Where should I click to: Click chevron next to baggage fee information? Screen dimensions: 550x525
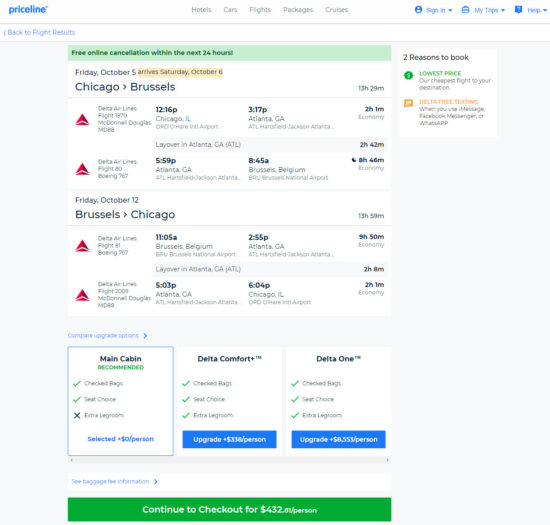(156, 482)
